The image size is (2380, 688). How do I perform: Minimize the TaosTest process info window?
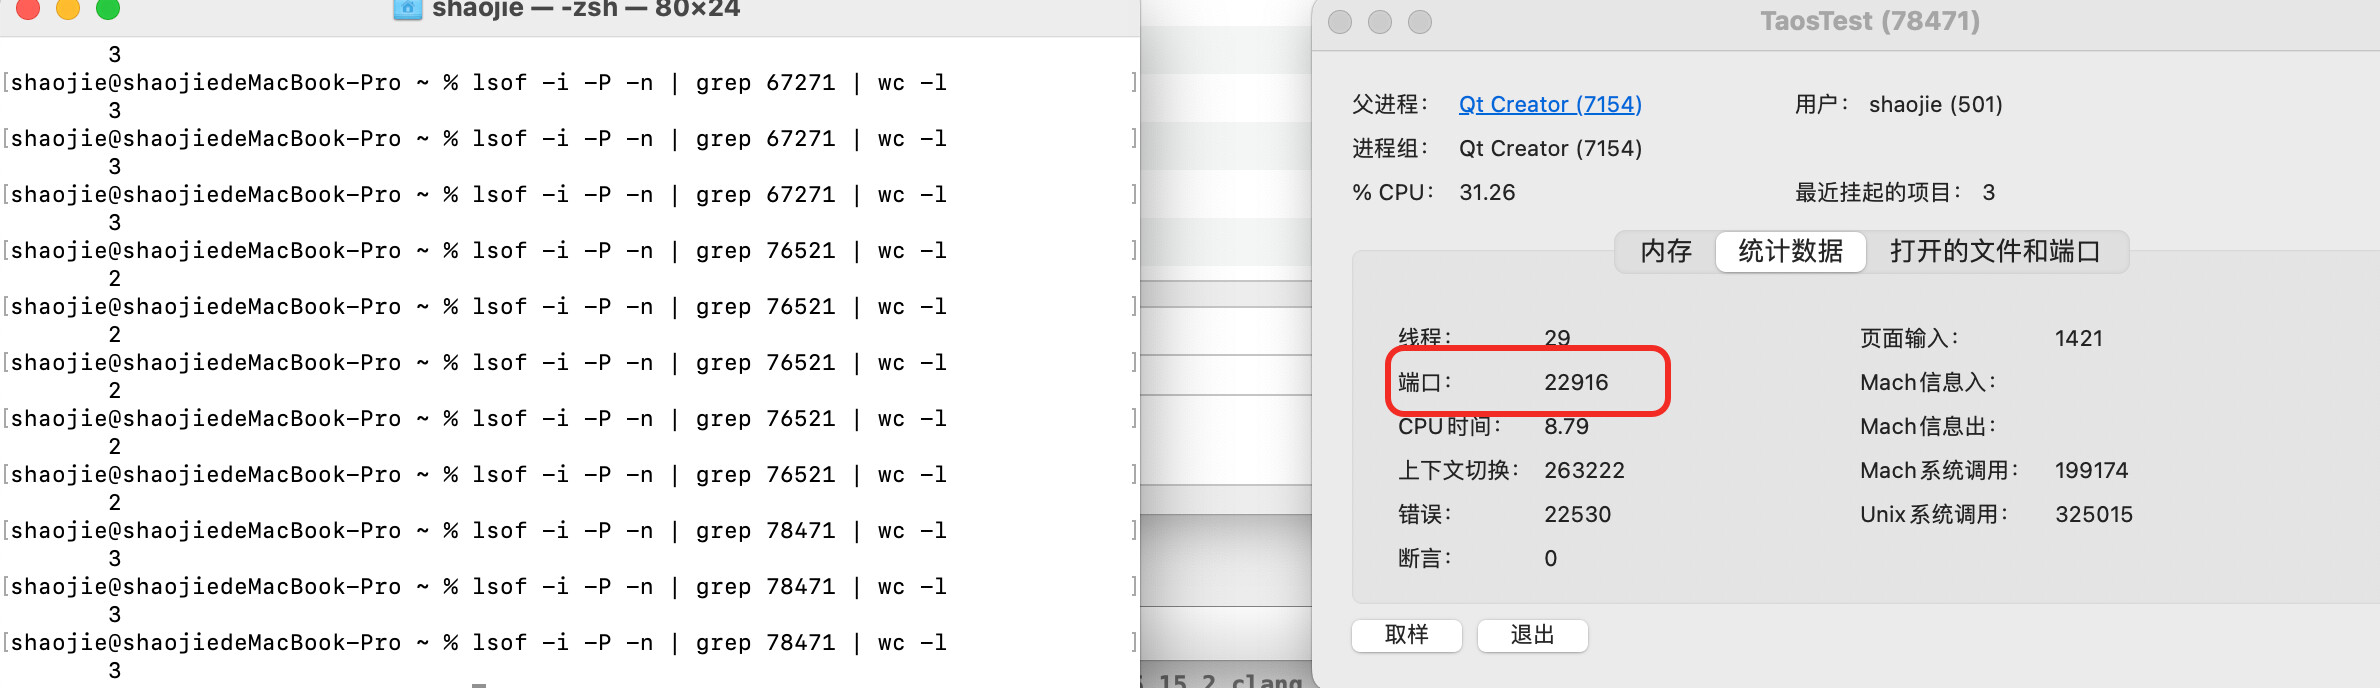(x=1380, y=22)
